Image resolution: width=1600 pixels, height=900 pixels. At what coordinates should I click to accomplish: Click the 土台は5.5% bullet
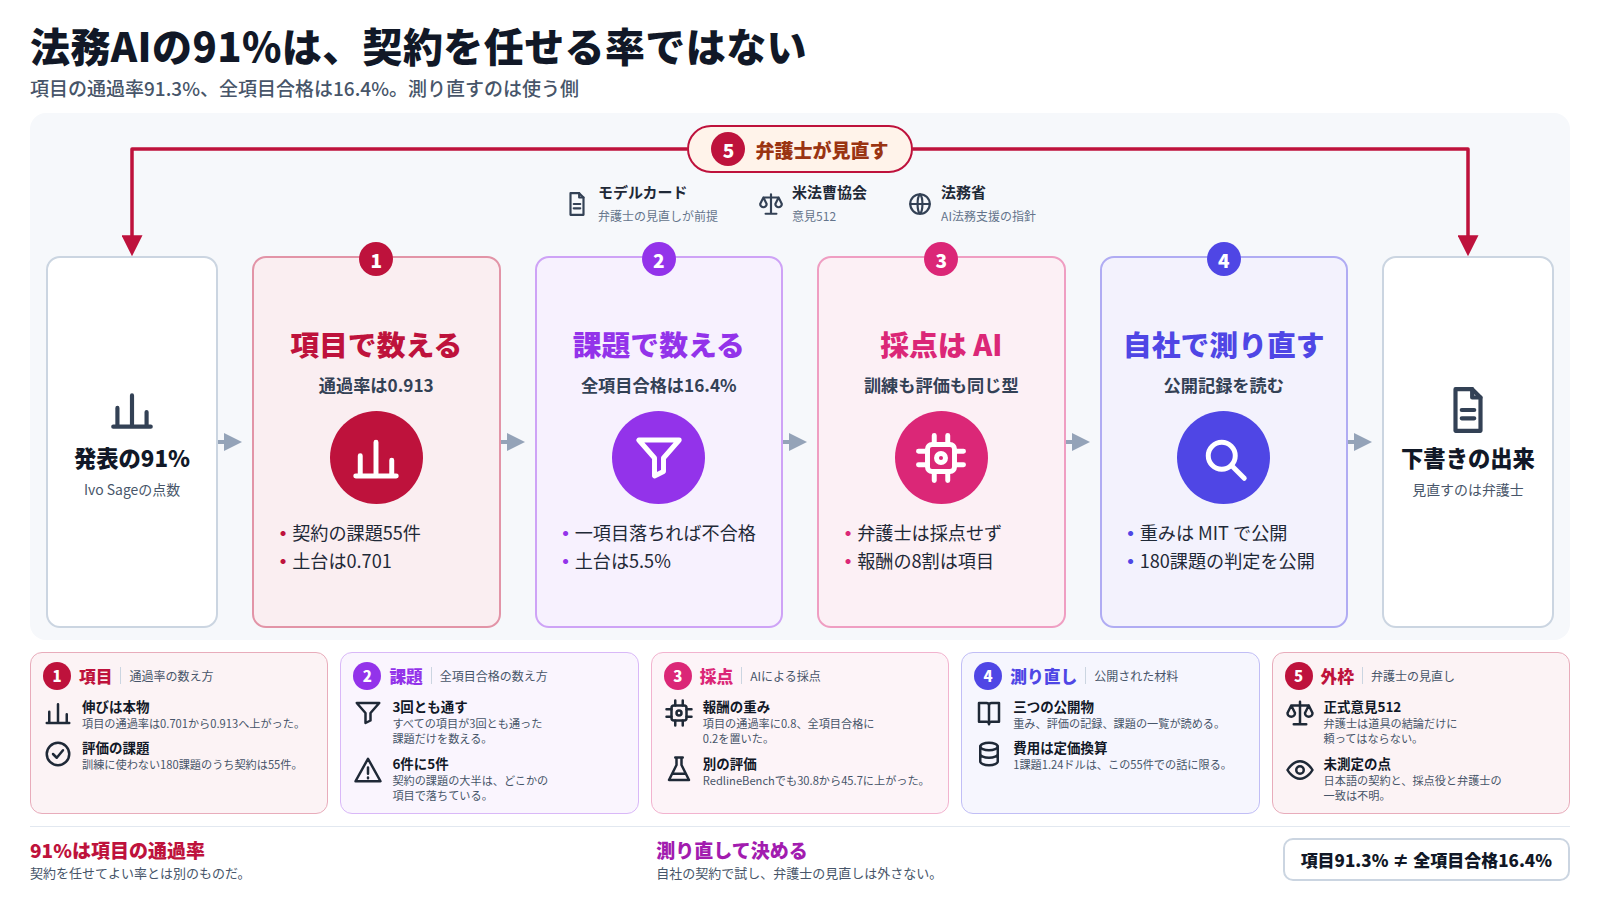tap(623, 561)
